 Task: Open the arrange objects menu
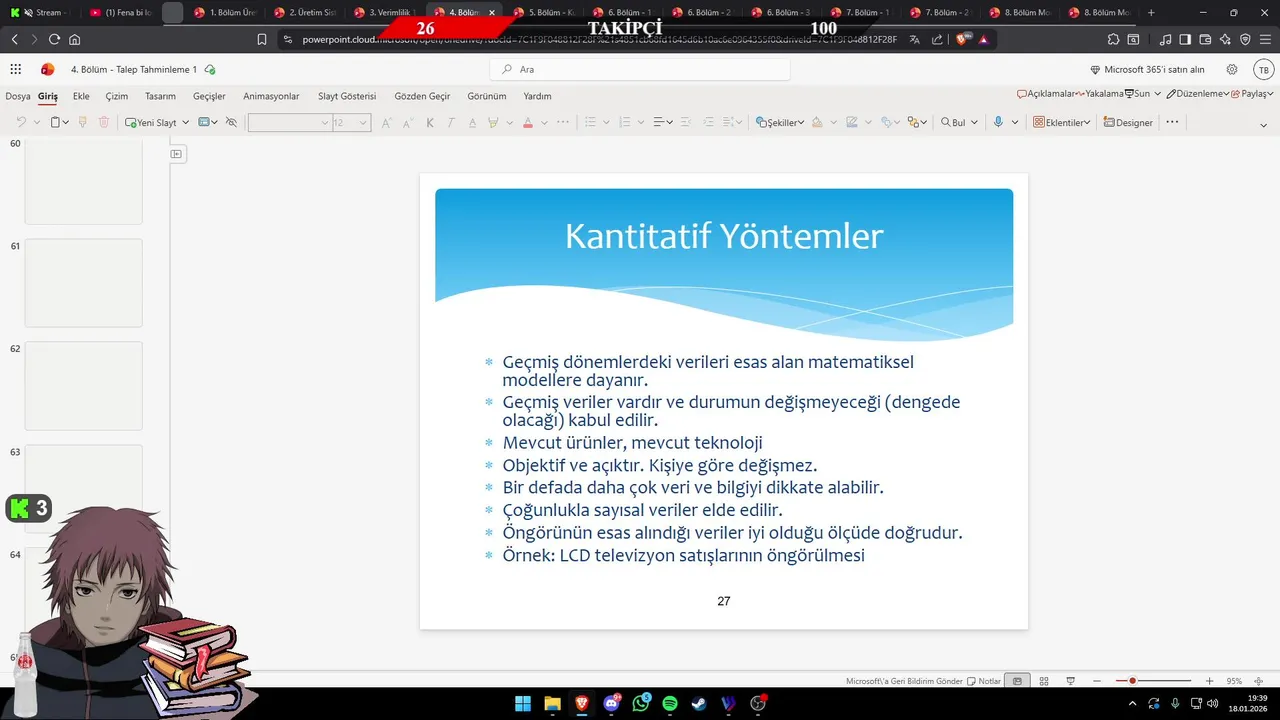point(916,122)
